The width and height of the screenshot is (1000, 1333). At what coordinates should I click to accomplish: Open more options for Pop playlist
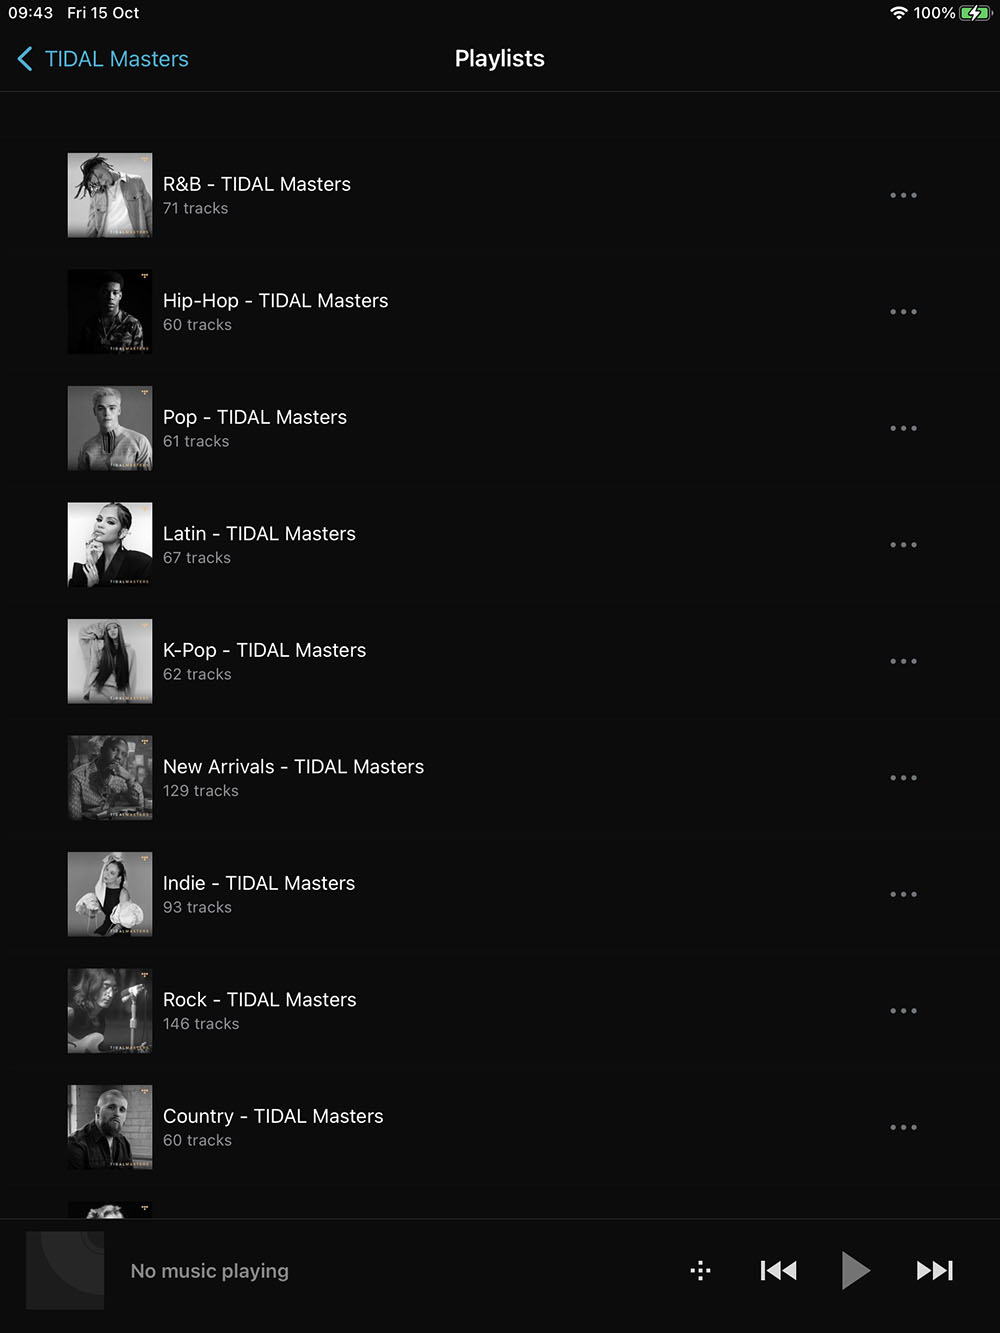point(903,428)
